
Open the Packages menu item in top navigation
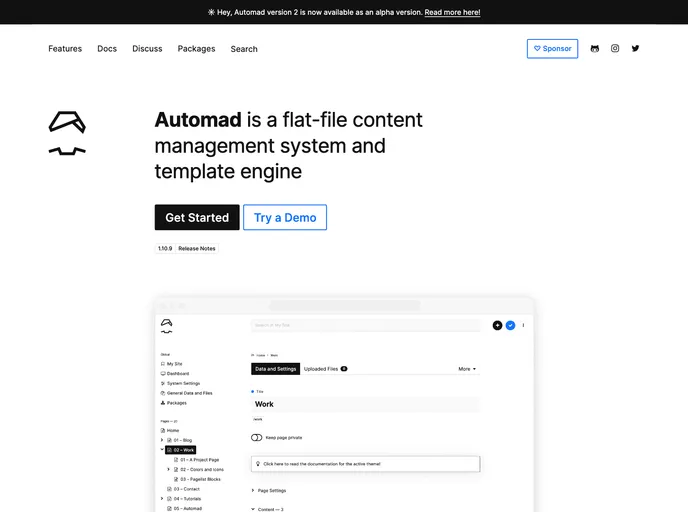tap(197, 49)
